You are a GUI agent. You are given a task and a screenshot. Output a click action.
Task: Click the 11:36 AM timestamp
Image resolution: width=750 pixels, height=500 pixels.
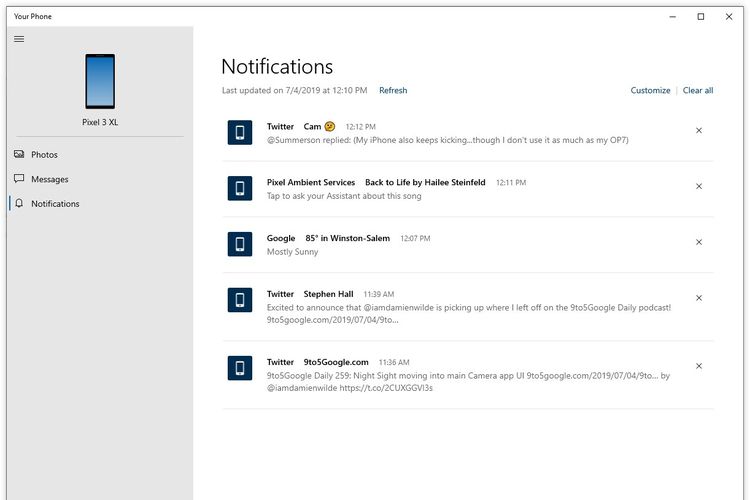tap(394, 362)
